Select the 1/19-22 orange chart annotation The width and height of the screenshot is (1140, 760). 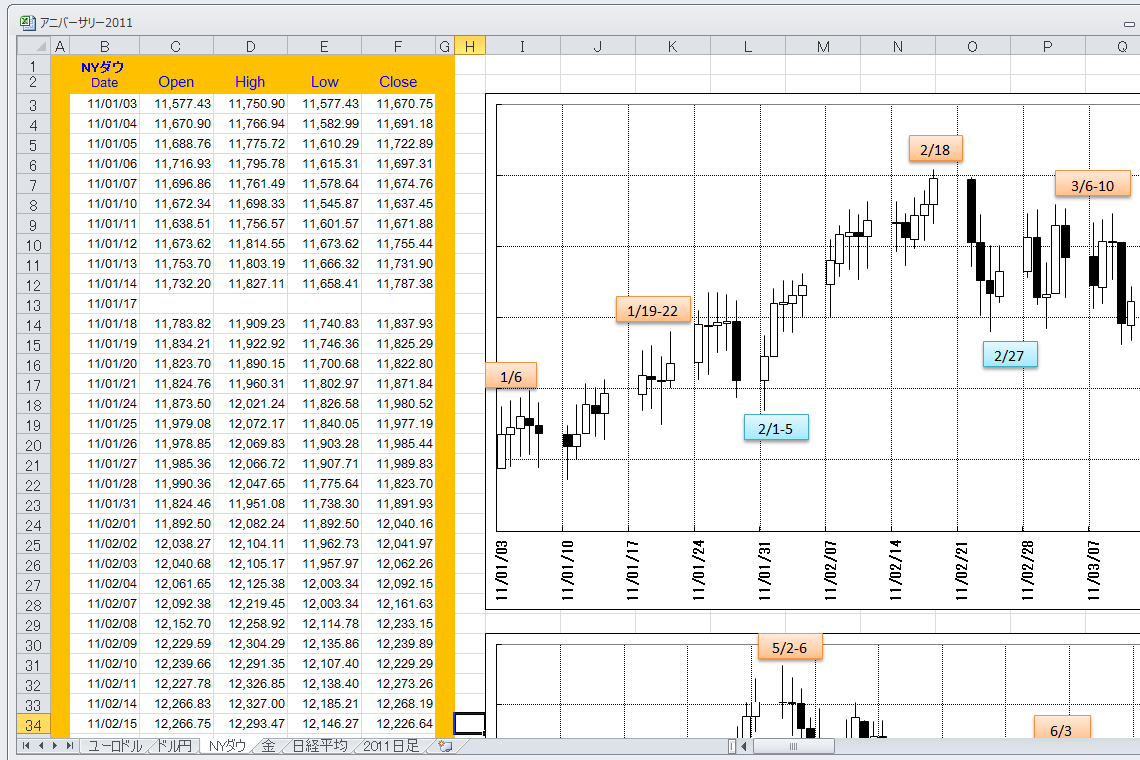[652, 310]
